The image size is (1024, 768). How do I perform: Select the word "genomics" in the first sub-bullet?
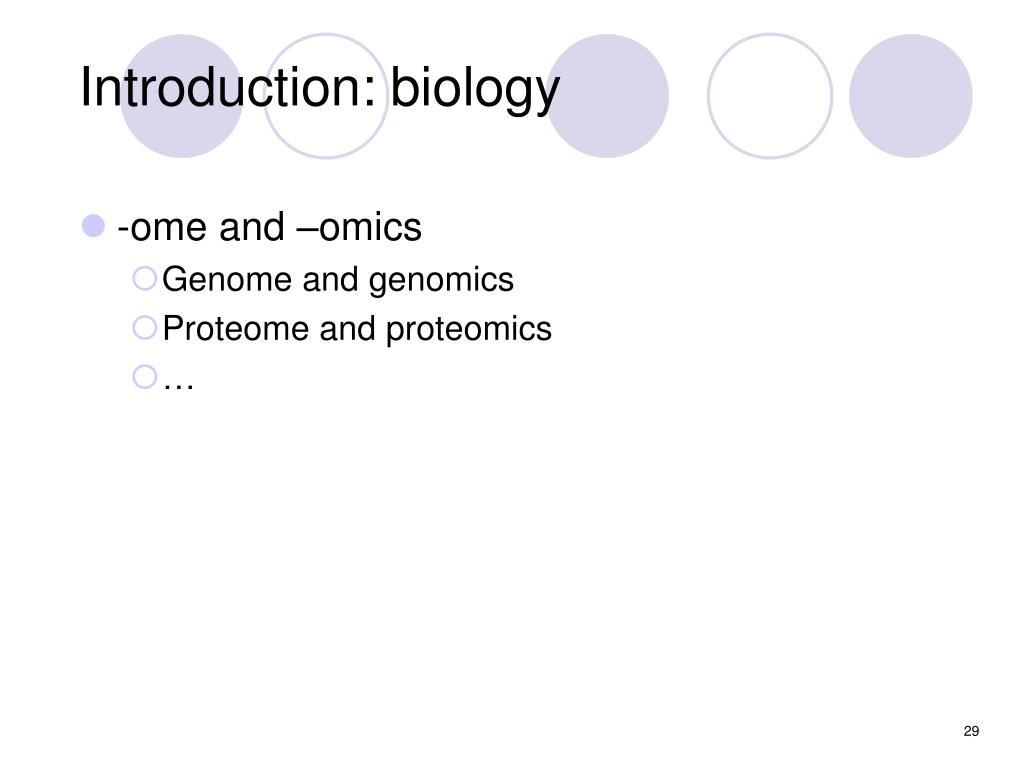point(441,281)
